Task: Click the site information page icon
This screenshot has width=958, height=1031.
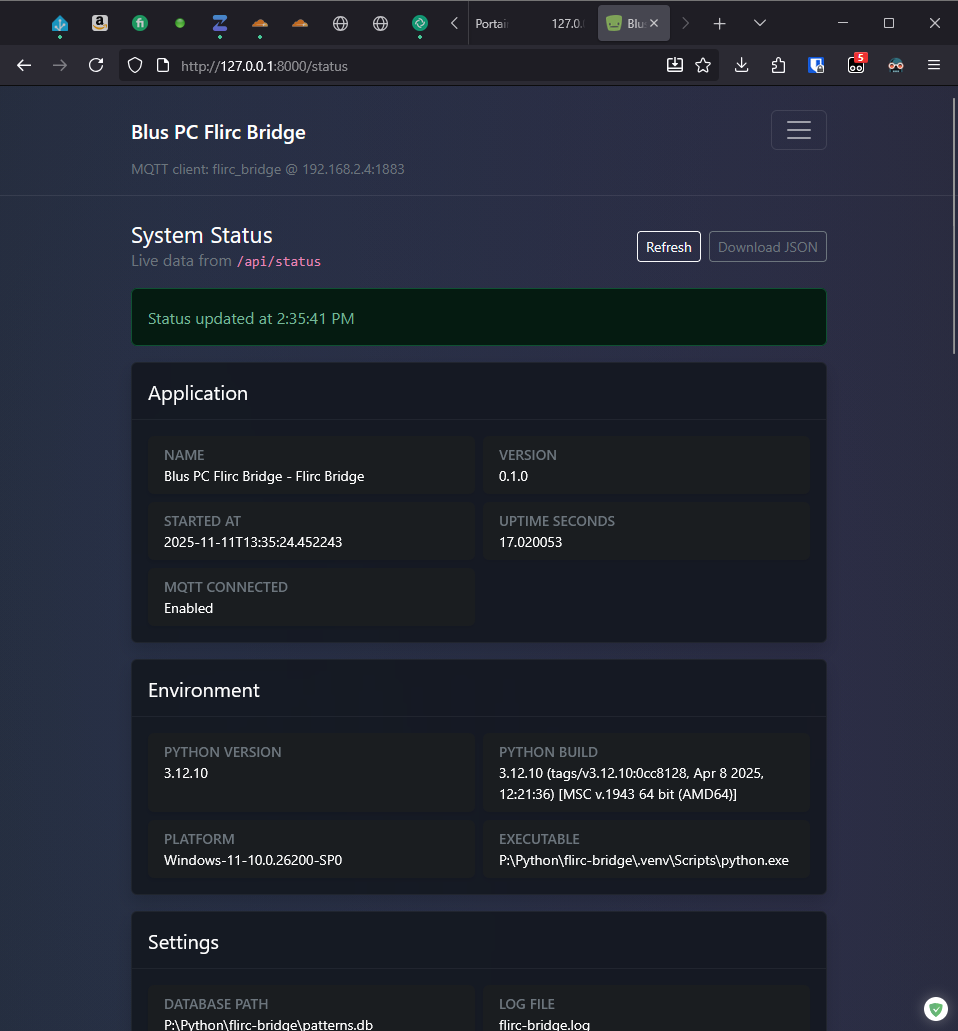Action: pos(163,65)
